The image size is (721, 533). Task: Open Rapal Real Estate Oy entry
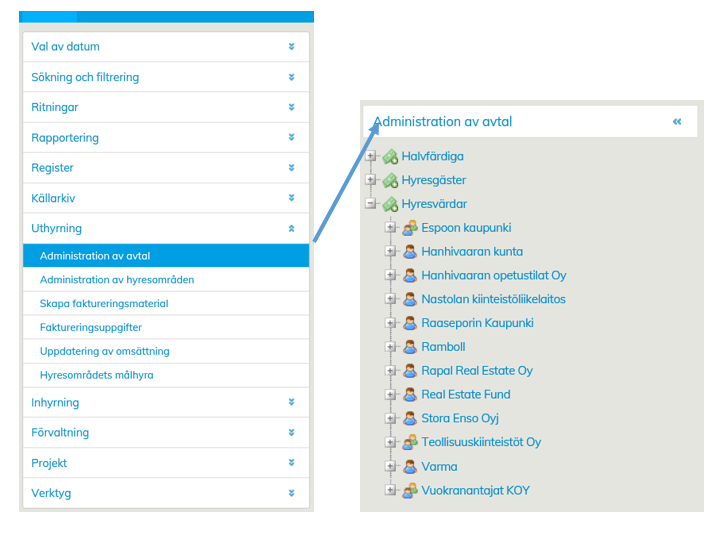pos(476,371)
